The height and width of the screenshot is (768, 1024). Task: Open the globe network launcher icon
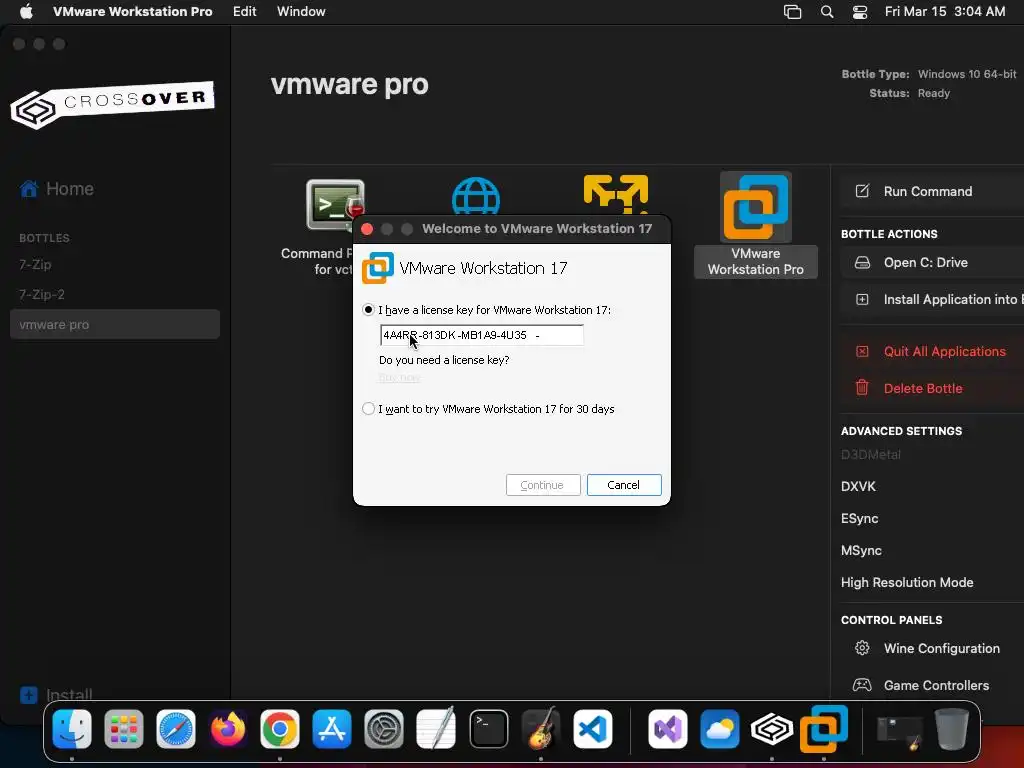pos(475,196)
